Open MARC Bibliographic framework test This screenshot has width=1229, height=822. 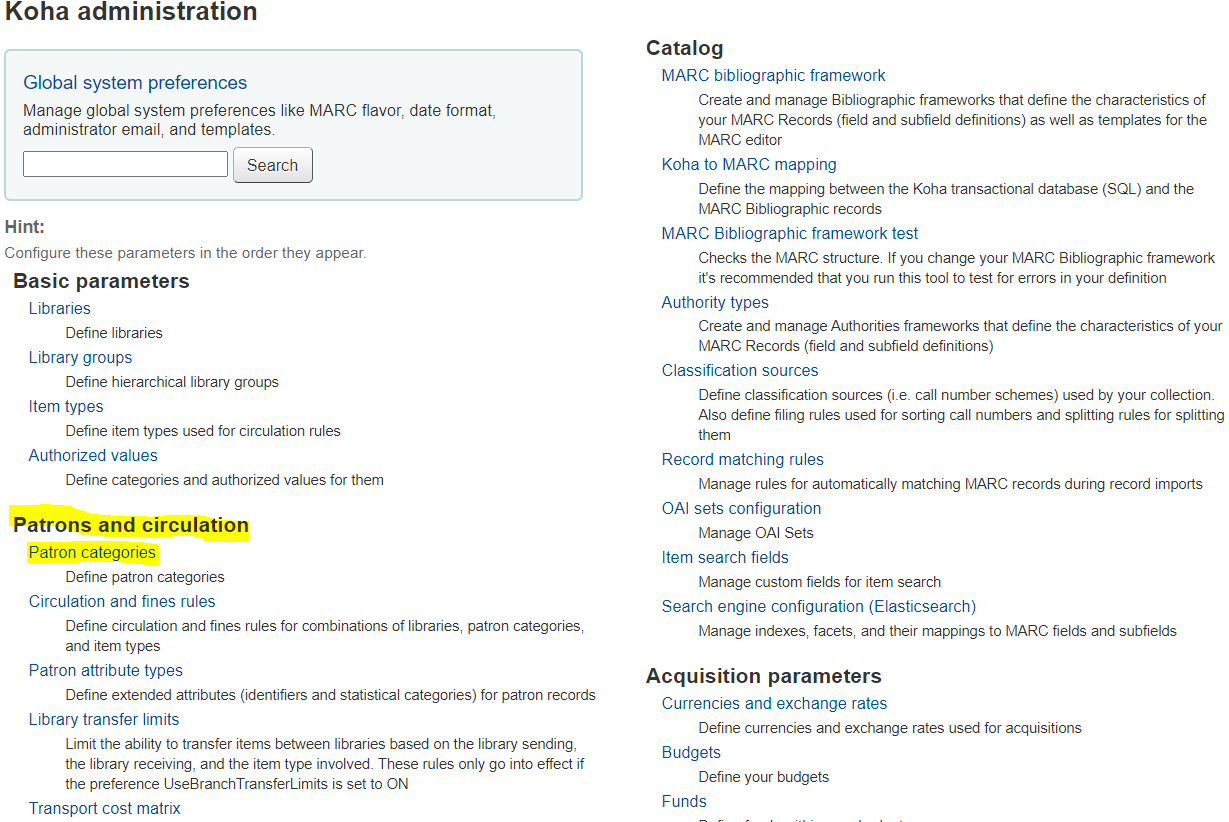click(790, 234)
